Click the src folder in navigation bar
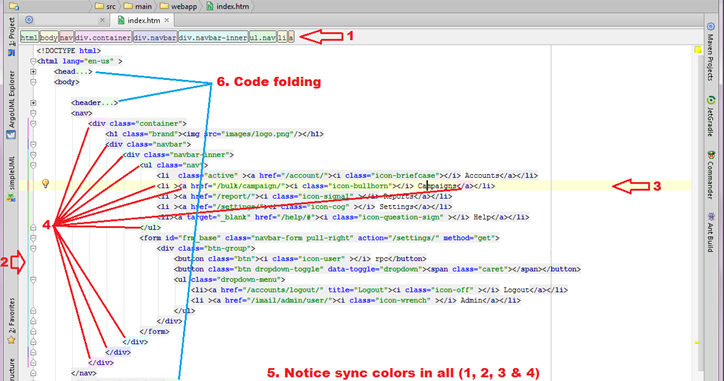 105,6
